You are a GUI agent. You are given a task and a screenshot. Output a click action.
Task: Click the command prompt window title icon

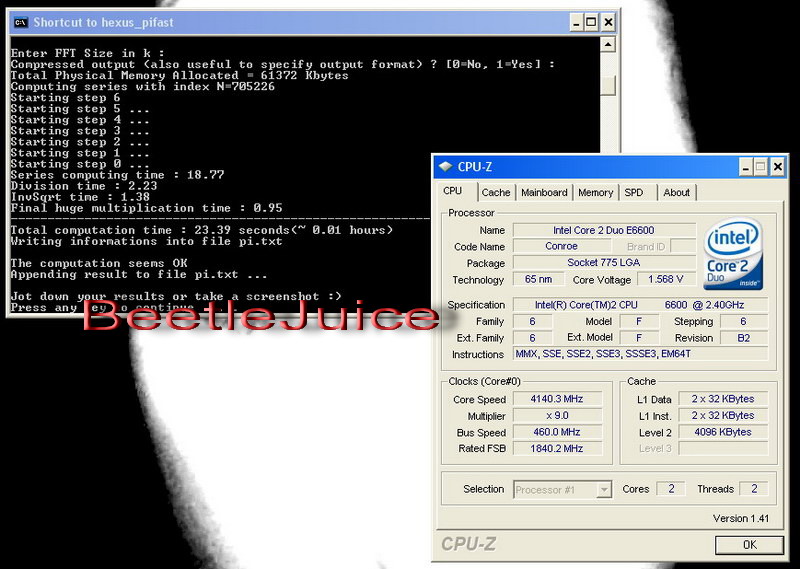coord(21,22)
